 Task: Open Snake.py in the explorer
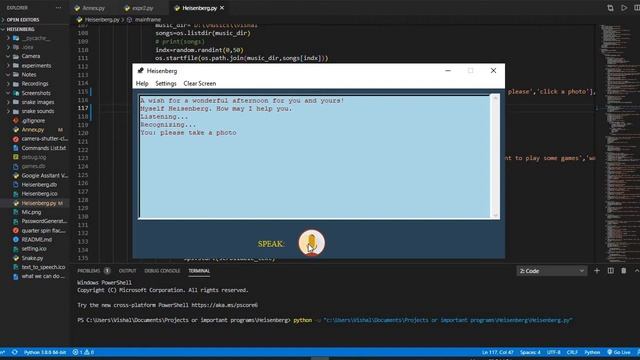pos(32,258)
